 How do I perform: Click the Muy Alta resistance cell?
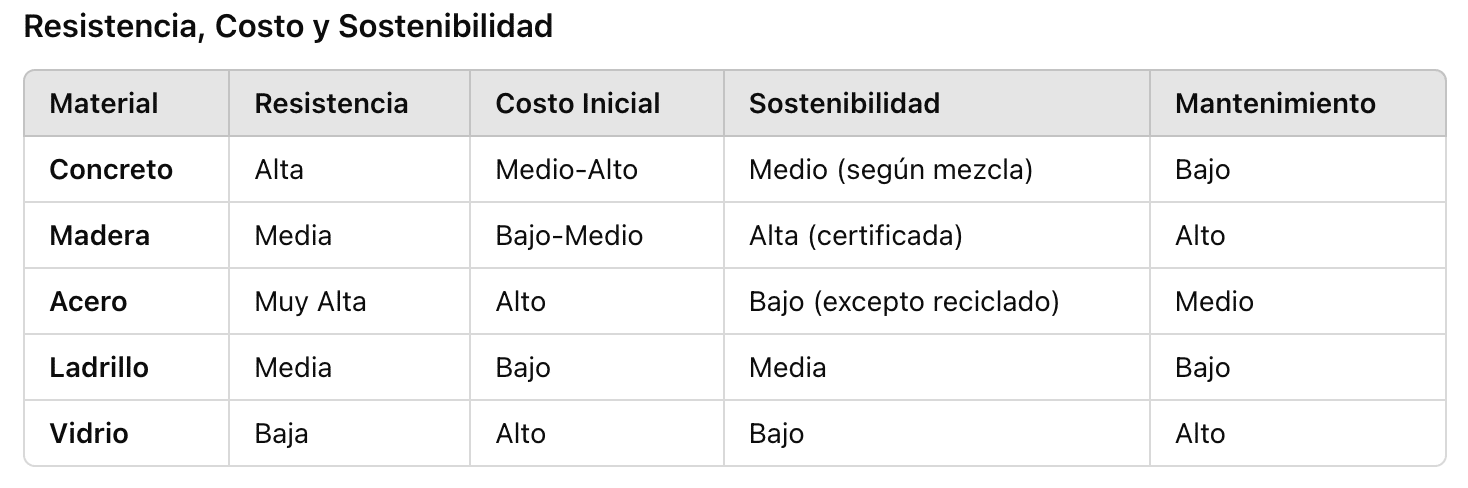[x=310, y=302]
